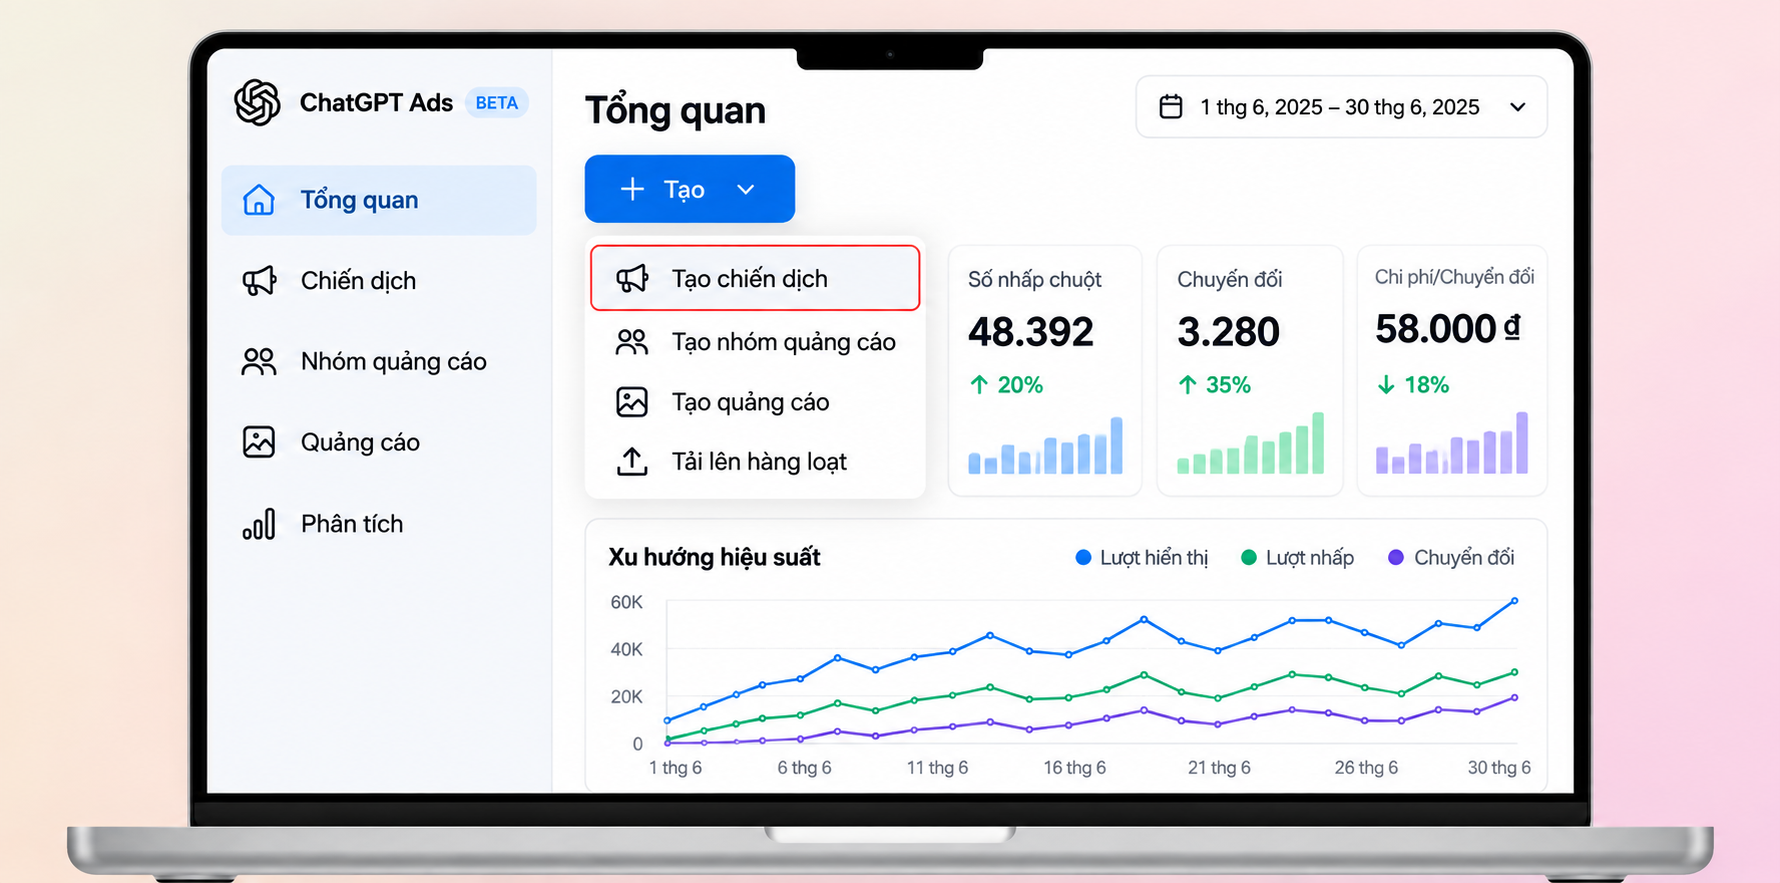Toggle Lượt nhấp legend green dot
The image size is (1780, 883).
click(x=1248, y=557)
